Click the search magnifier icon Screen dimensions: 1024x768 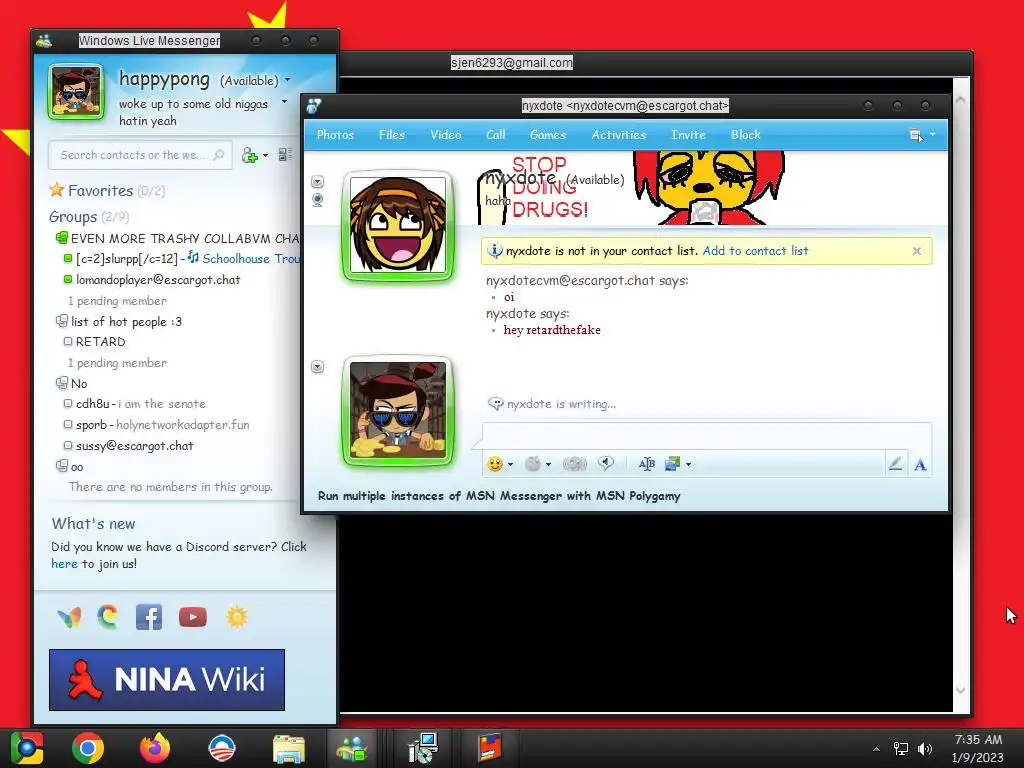click(x=219, y=155)
